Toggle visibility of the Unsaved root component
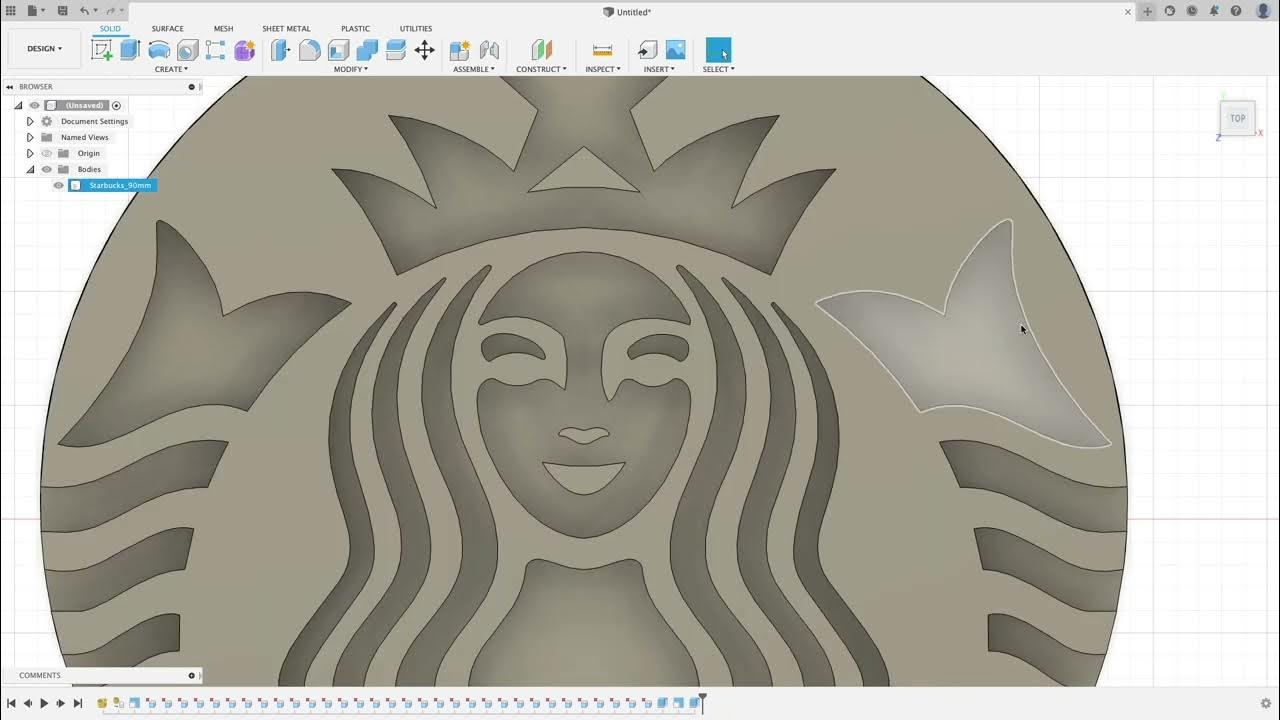The width and height of the screenshot is (1280, 720). click(x=34, y=105)
